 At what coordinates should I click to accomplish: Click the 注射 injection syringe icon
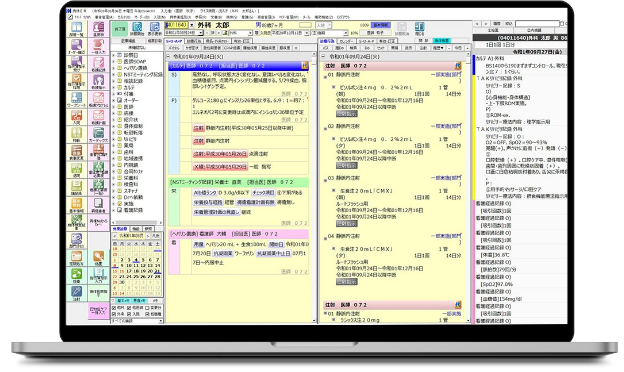[76, 293]
